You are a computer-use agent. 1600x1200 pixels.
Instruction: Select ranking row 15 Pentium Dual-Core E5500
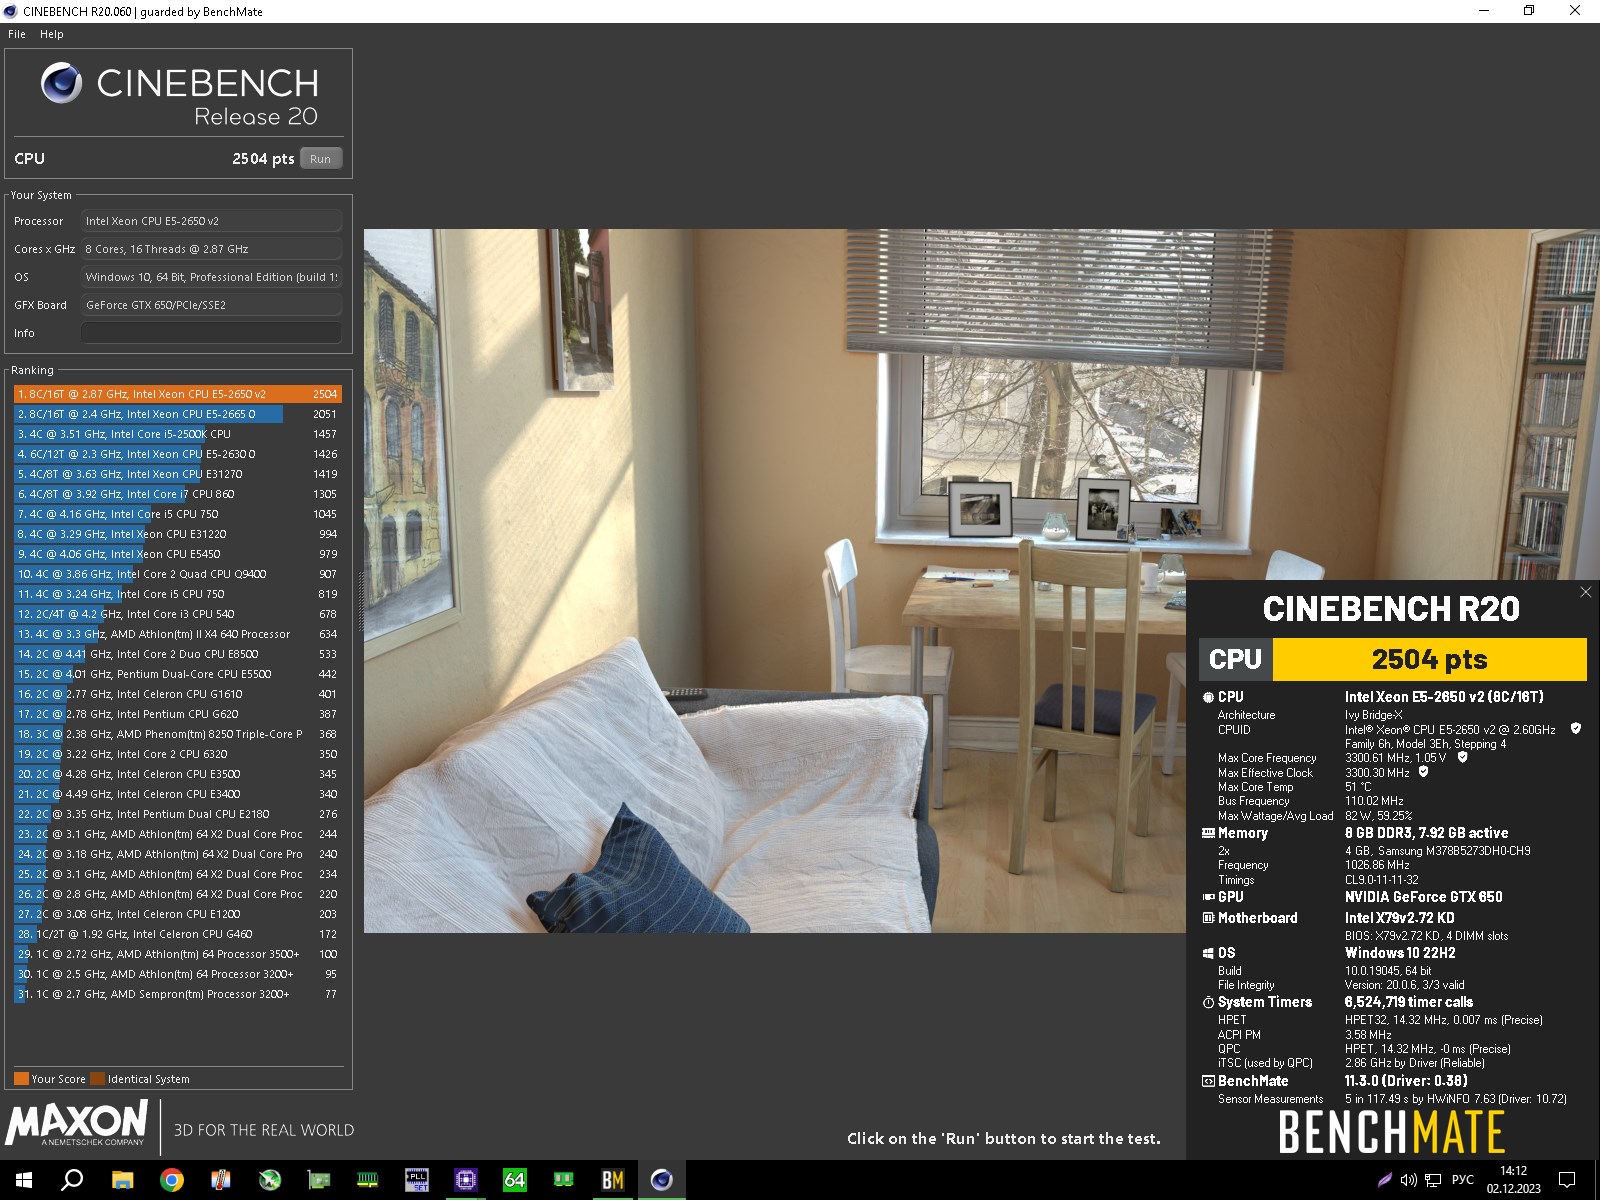tap(178, 674)
